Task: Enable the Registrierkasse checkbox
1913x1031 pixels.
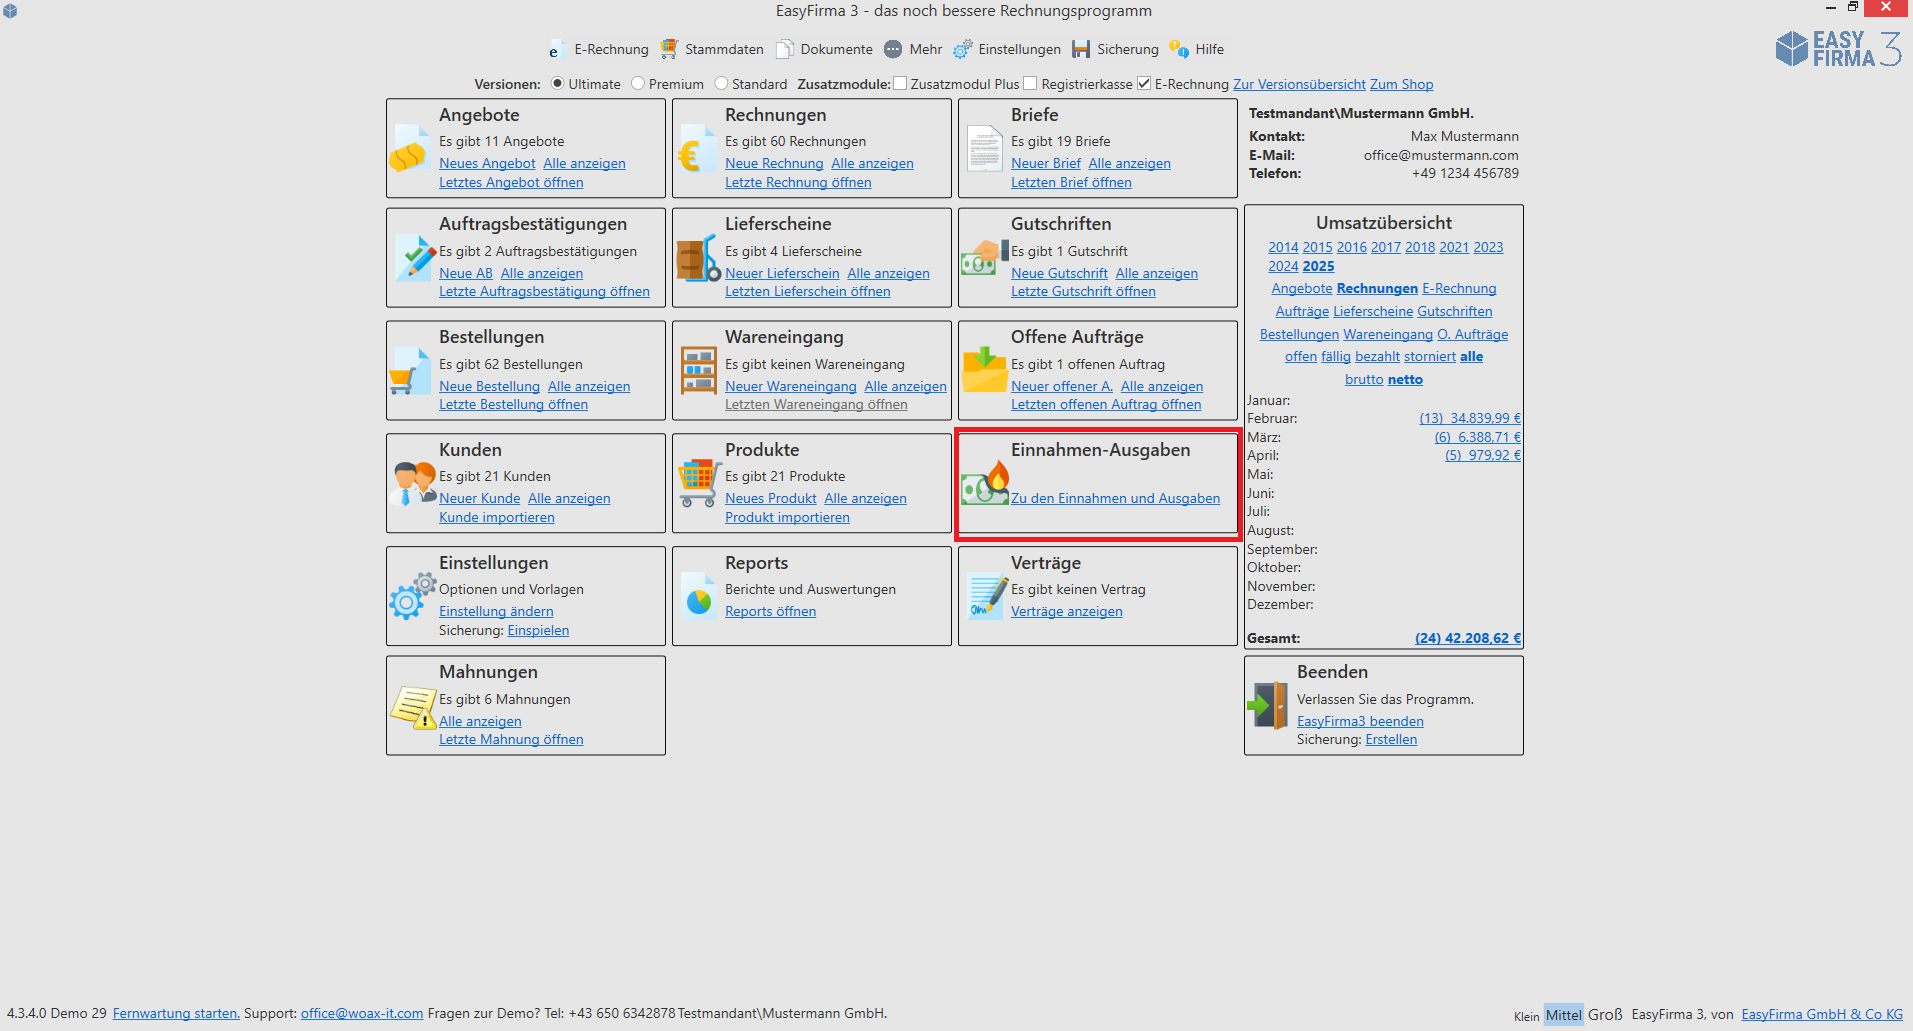Action: 1031,84
